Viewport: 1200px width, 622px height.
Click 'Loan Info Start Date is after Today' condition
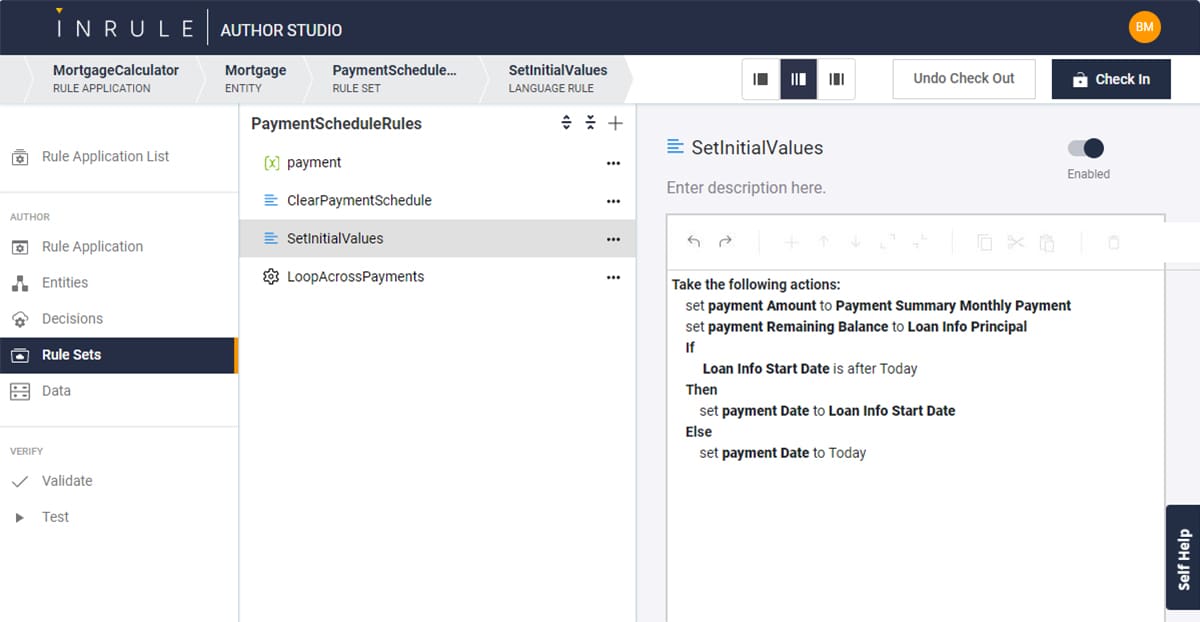tap(810, 369)
